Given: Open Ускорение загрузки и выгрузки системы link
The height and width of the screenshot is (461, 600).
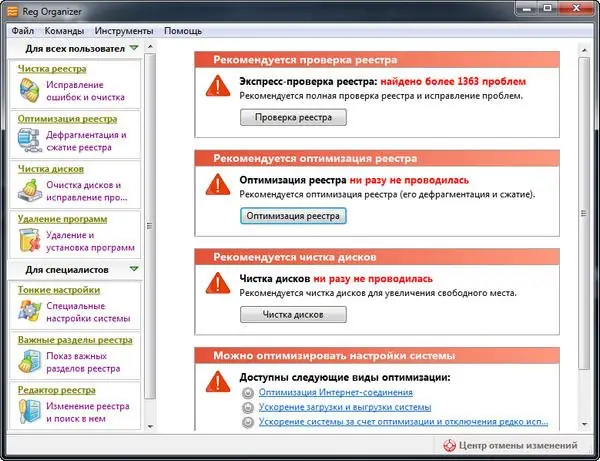Looking at the screenshot, I should tap(345, 407).
